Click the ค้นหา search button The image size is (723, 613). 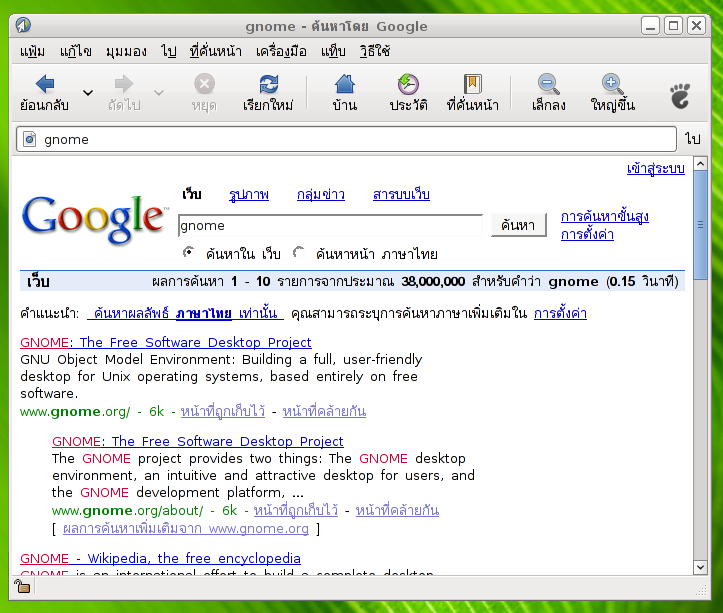[518, 225]
